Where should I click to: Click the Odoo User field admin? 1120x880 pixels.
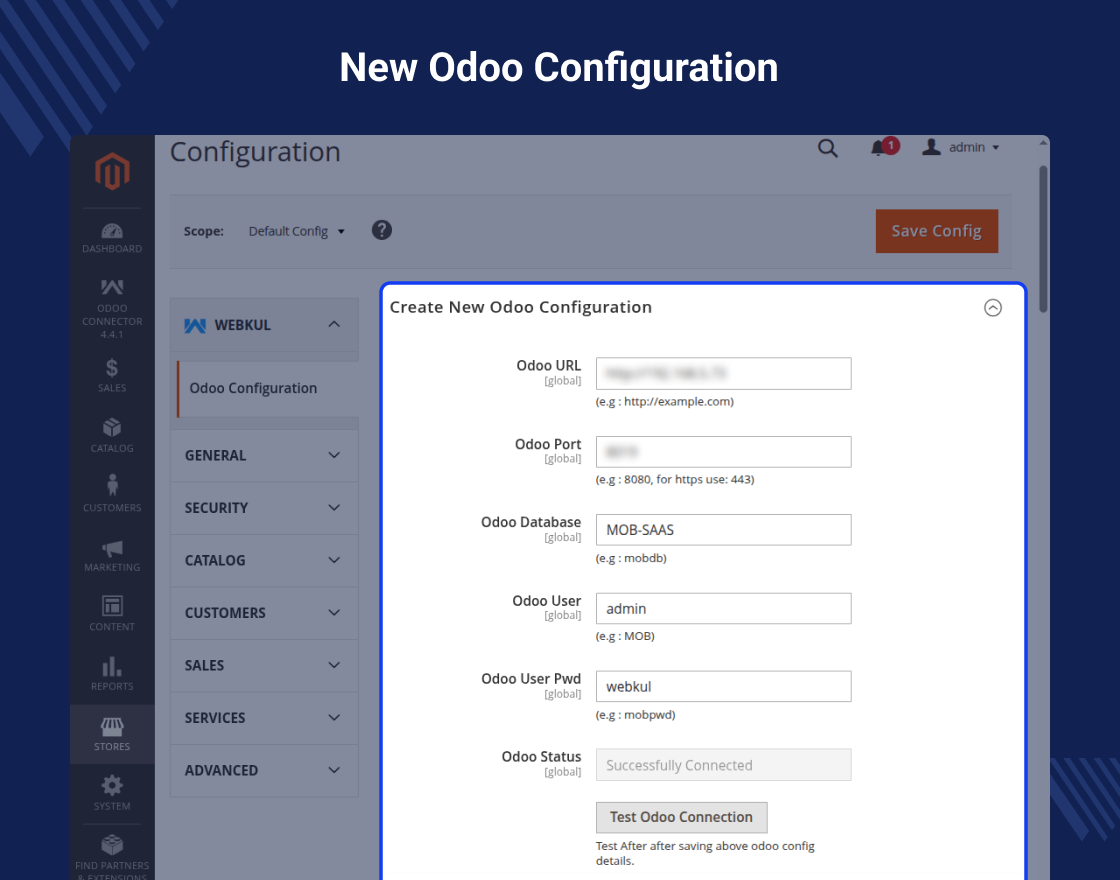(x=724, y=609)
